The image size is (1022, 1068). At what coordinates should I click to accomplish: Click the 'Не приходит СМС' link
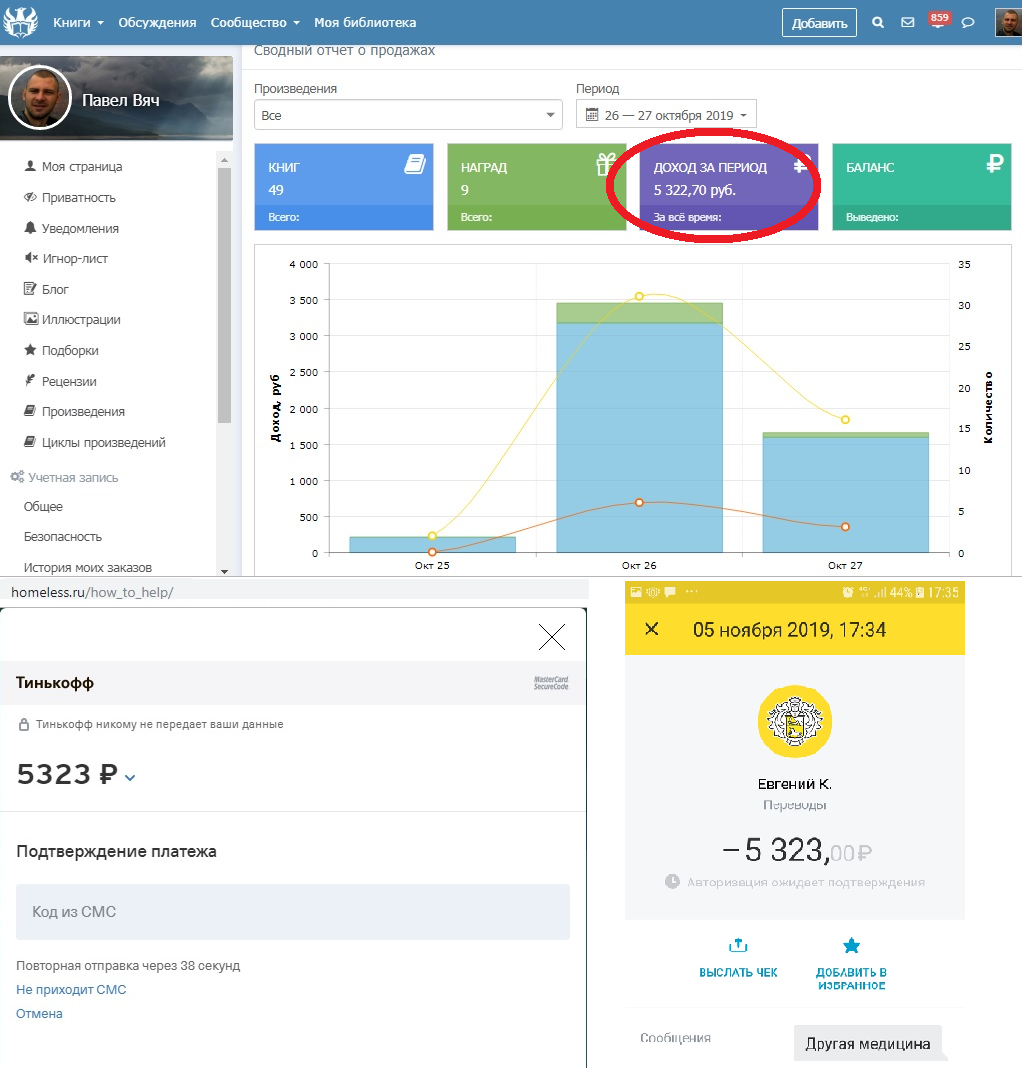[x=71, y=990]
